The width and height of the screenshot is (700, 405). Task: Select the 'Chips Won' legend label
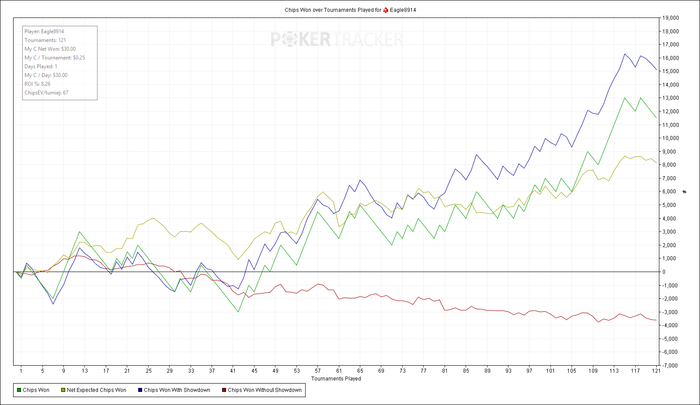(x=36, y=390)
